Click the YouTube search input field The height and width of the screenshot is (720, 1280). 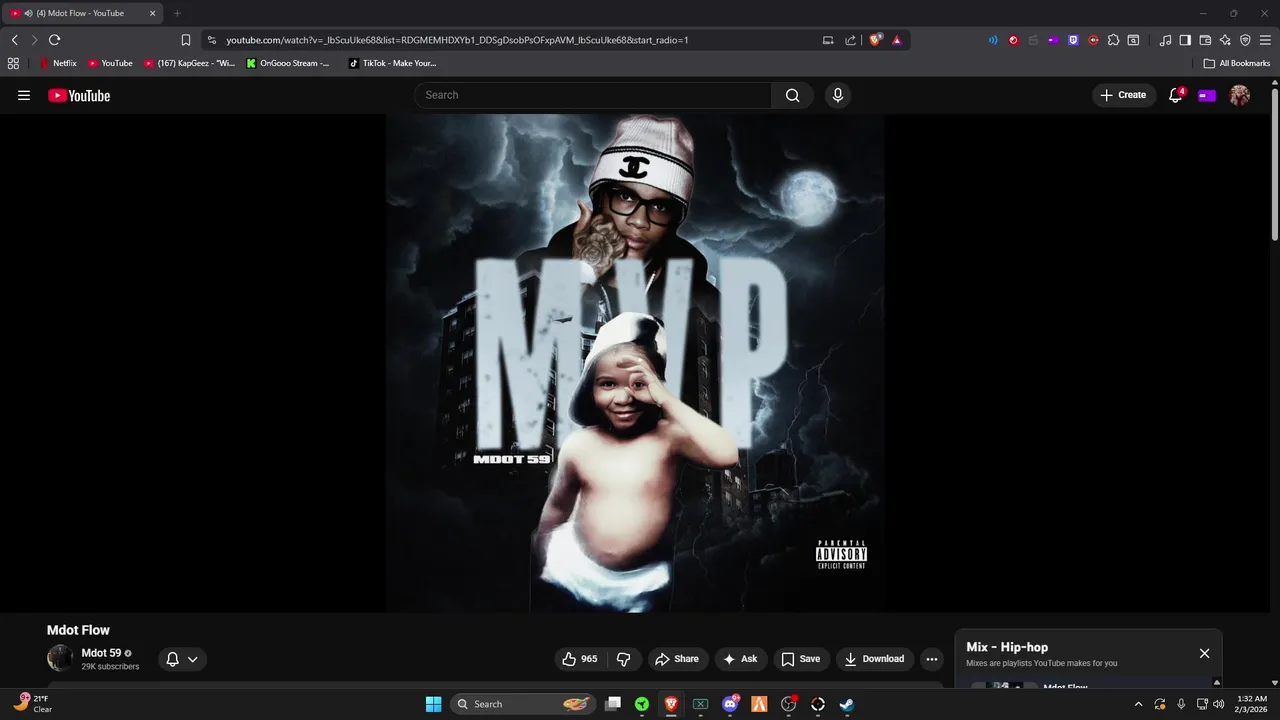[x=593, y=95]
